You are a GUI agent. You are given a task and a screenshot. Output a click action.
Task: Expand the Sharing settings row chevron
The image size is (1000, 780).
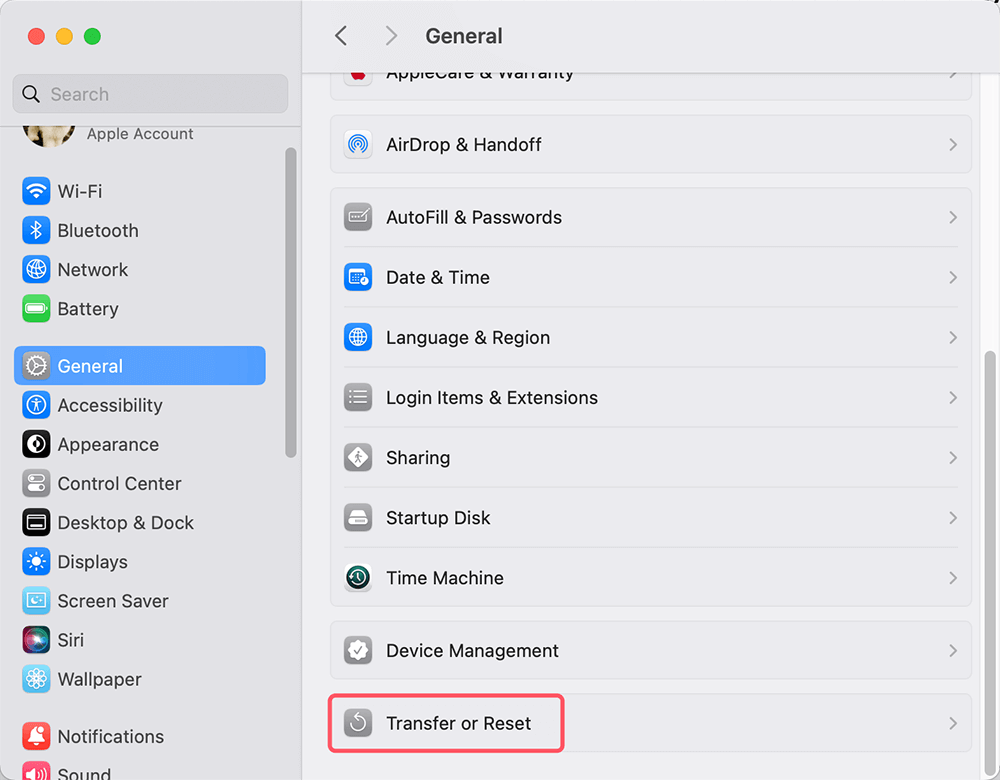(952, 457)
